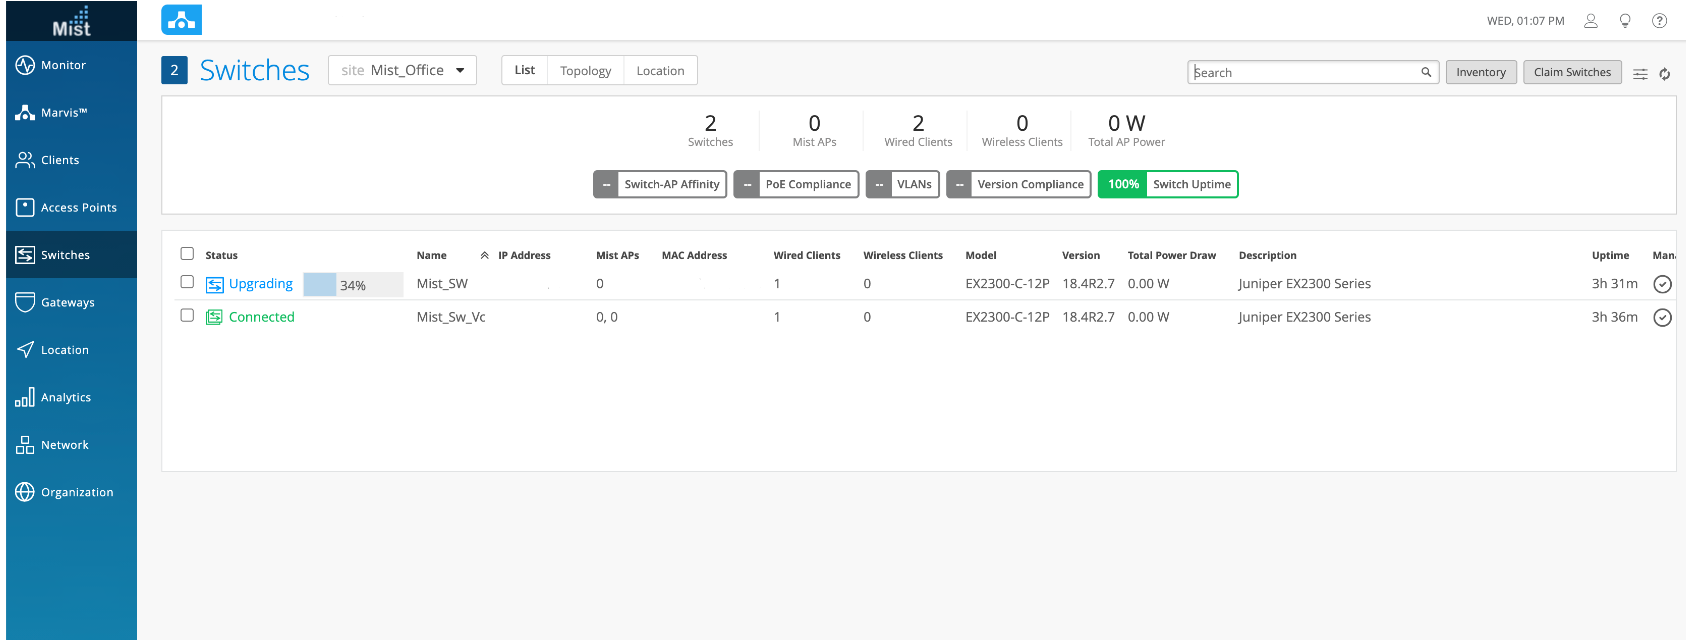The height and width of the screenshot is (640, 1686).
Task: Open Analytics in the sidebar
Action: [x=71, y=397]
